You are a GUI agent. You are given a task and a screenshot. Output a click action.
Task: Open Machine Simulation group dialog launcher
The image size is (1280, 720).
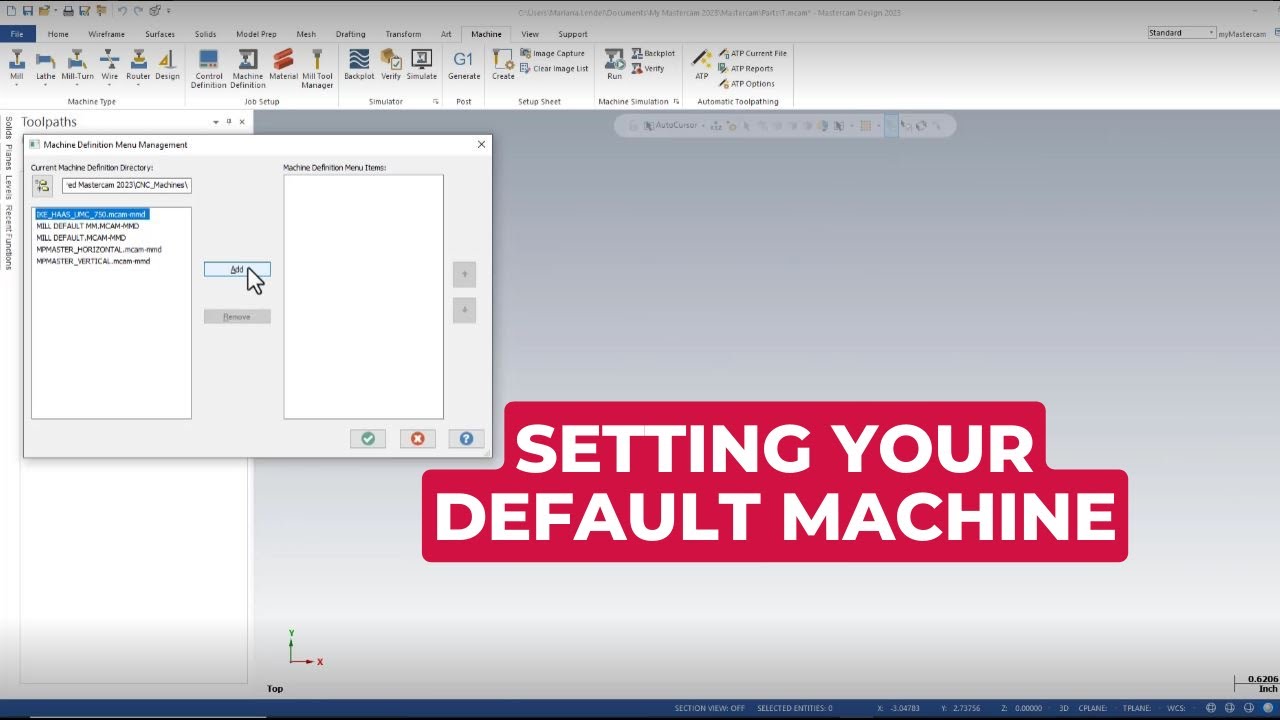[x=677, y=102]
